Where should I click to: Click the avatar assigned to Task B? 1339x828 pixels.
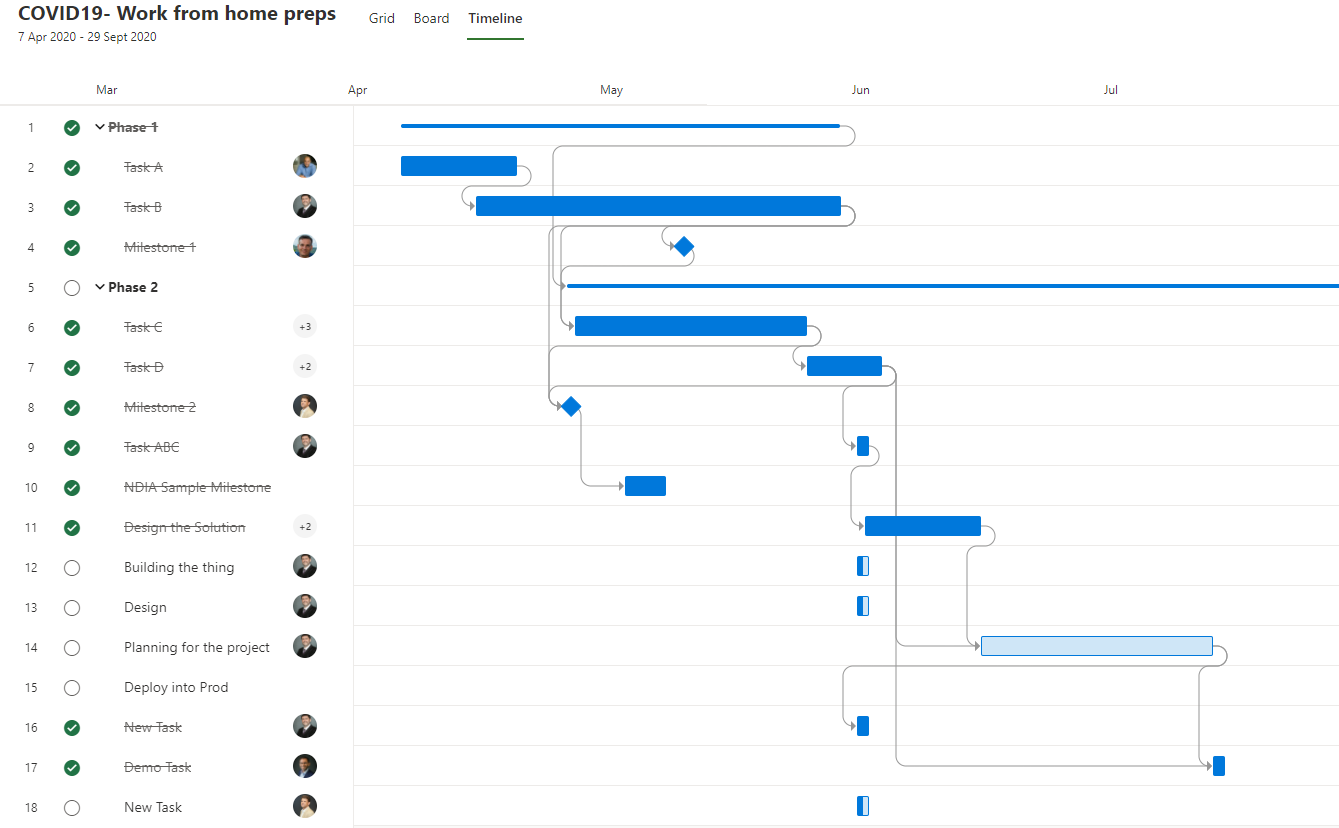tap(305, 207)
